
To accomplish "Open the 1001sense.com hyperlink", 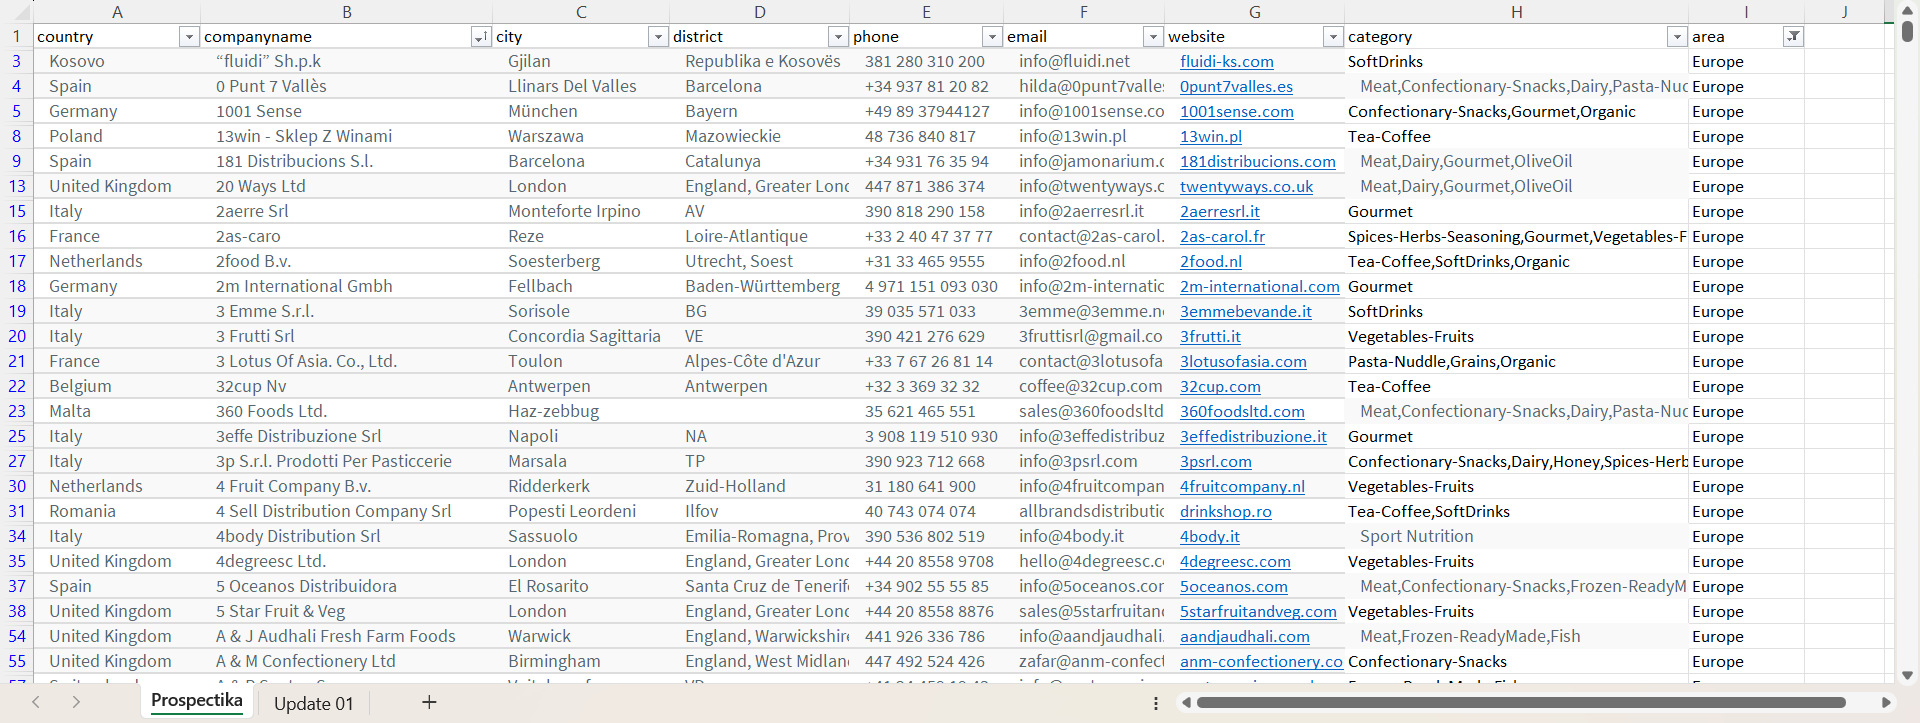I will point(1237,112).
